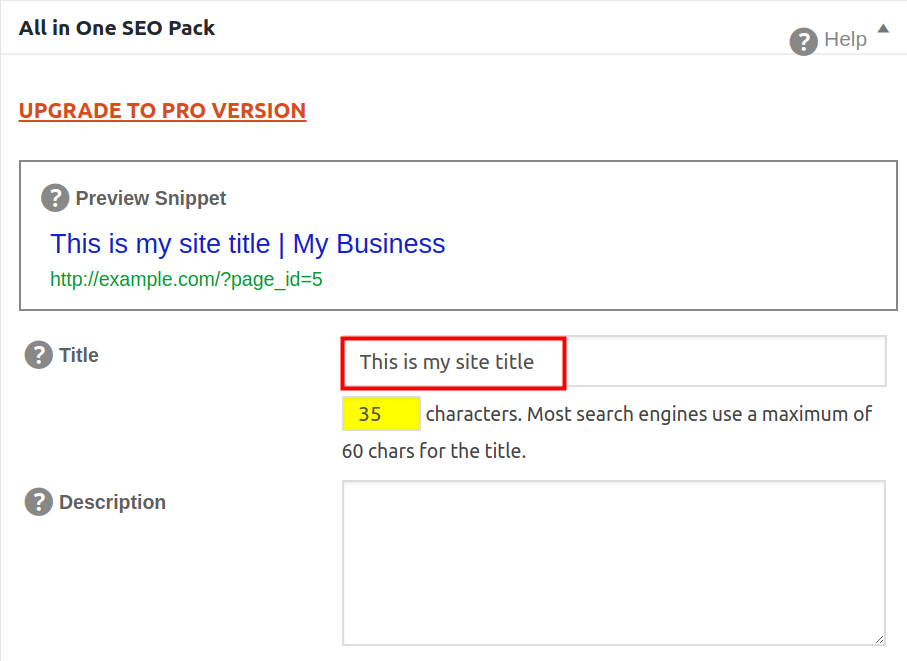Screen dimensions: 907x661
Task: Collapse the All in One SEO Pack panel
Action: tap(883, 29)
